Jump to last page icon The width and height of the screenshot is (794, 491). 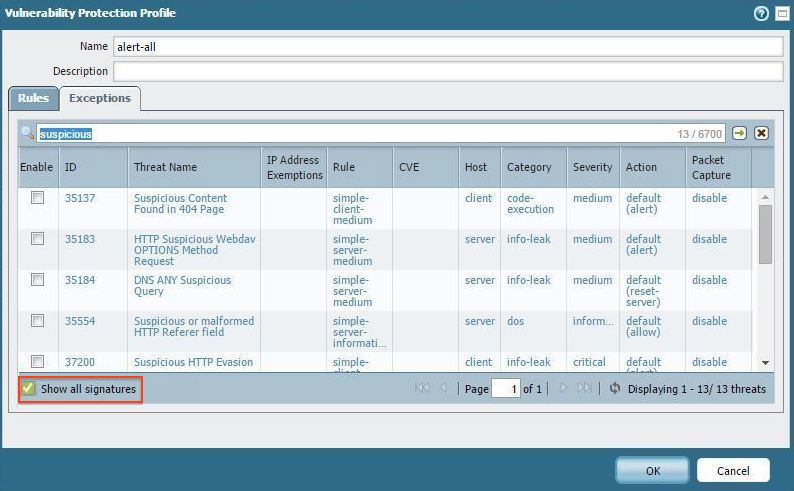point(585,388)
